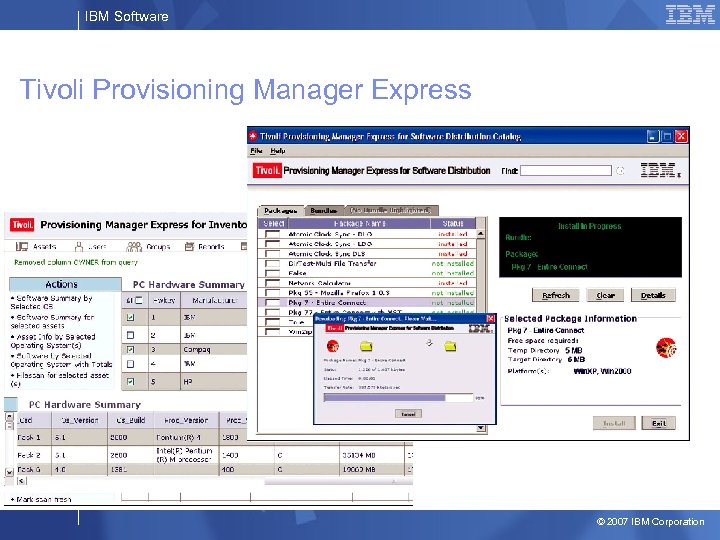Click the download progress bar
The image size is (720, 540).
(398, 398)
